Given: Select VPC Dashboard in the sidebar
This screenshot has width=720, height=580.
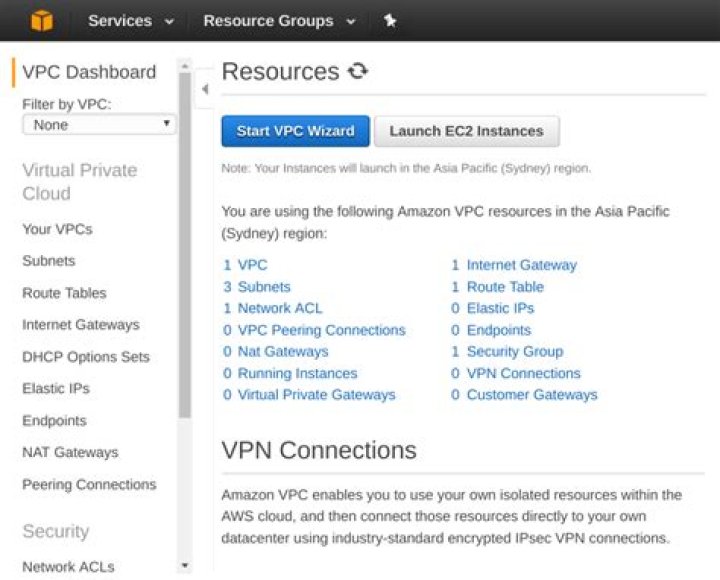Looking at the screenshot, I should (x=89, y=72).
